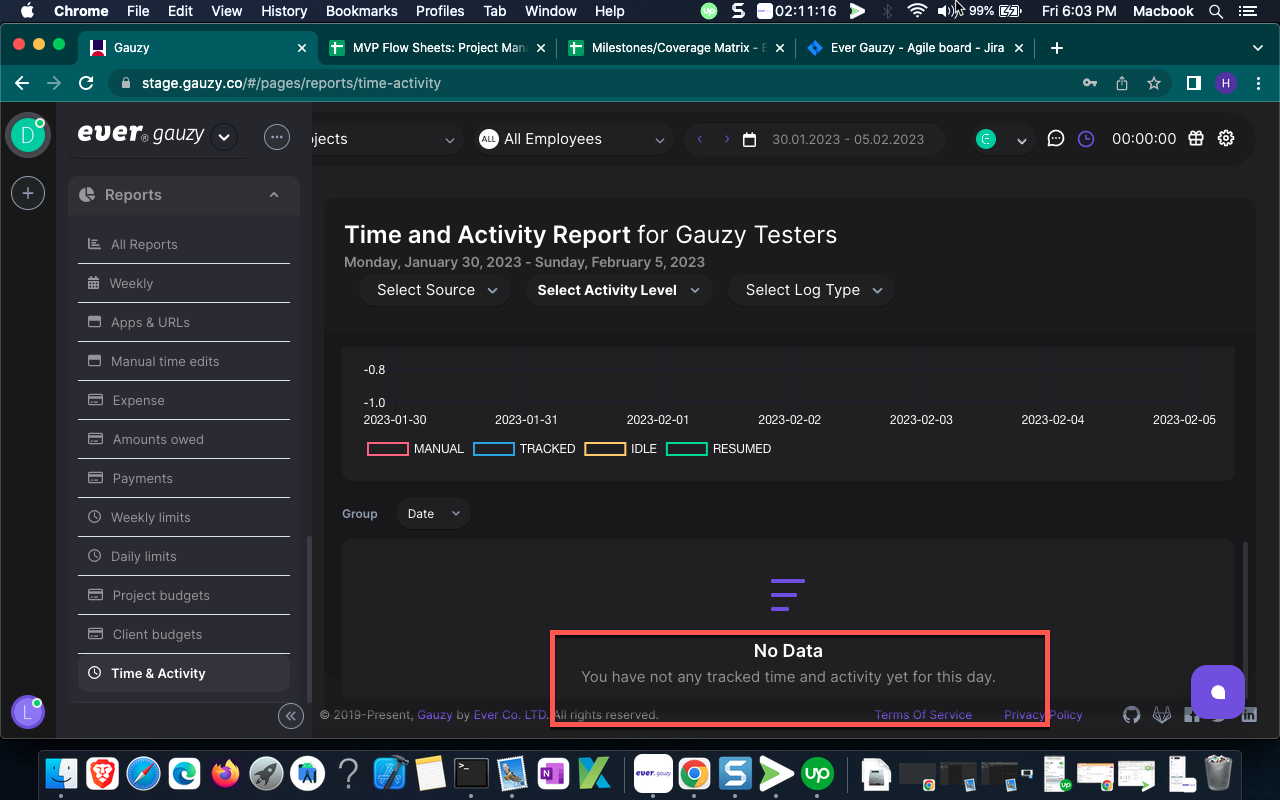The height and width of the screenshot is (800, 1280).
Task: Open green user avatar dropdown in header
Action: click(1002, 139)
